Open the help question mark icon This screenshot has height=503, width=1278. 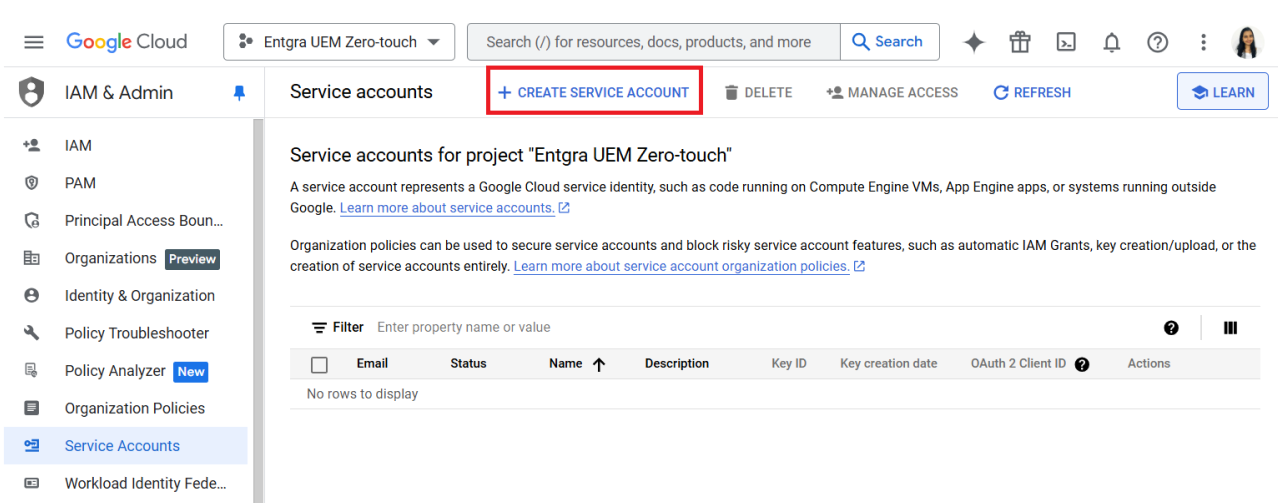tap(1157, 42)
